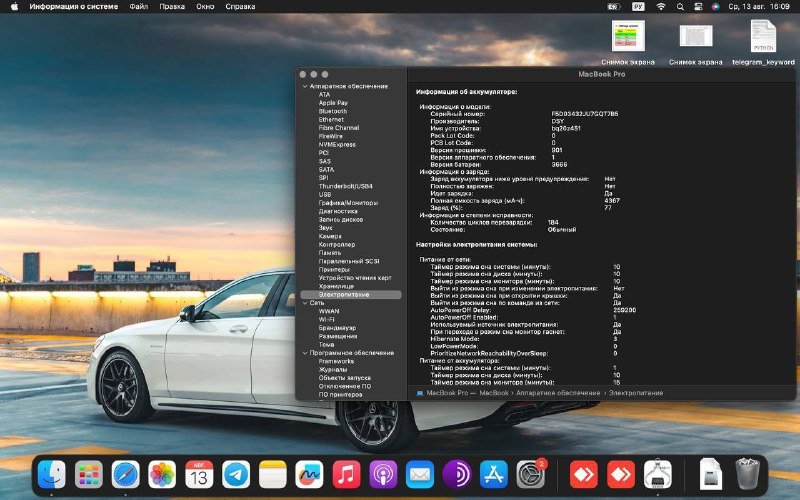This screenshot has width=800, height=500.
Task: Click the MacBook path bar segment
Action: [x=494, y=393]
